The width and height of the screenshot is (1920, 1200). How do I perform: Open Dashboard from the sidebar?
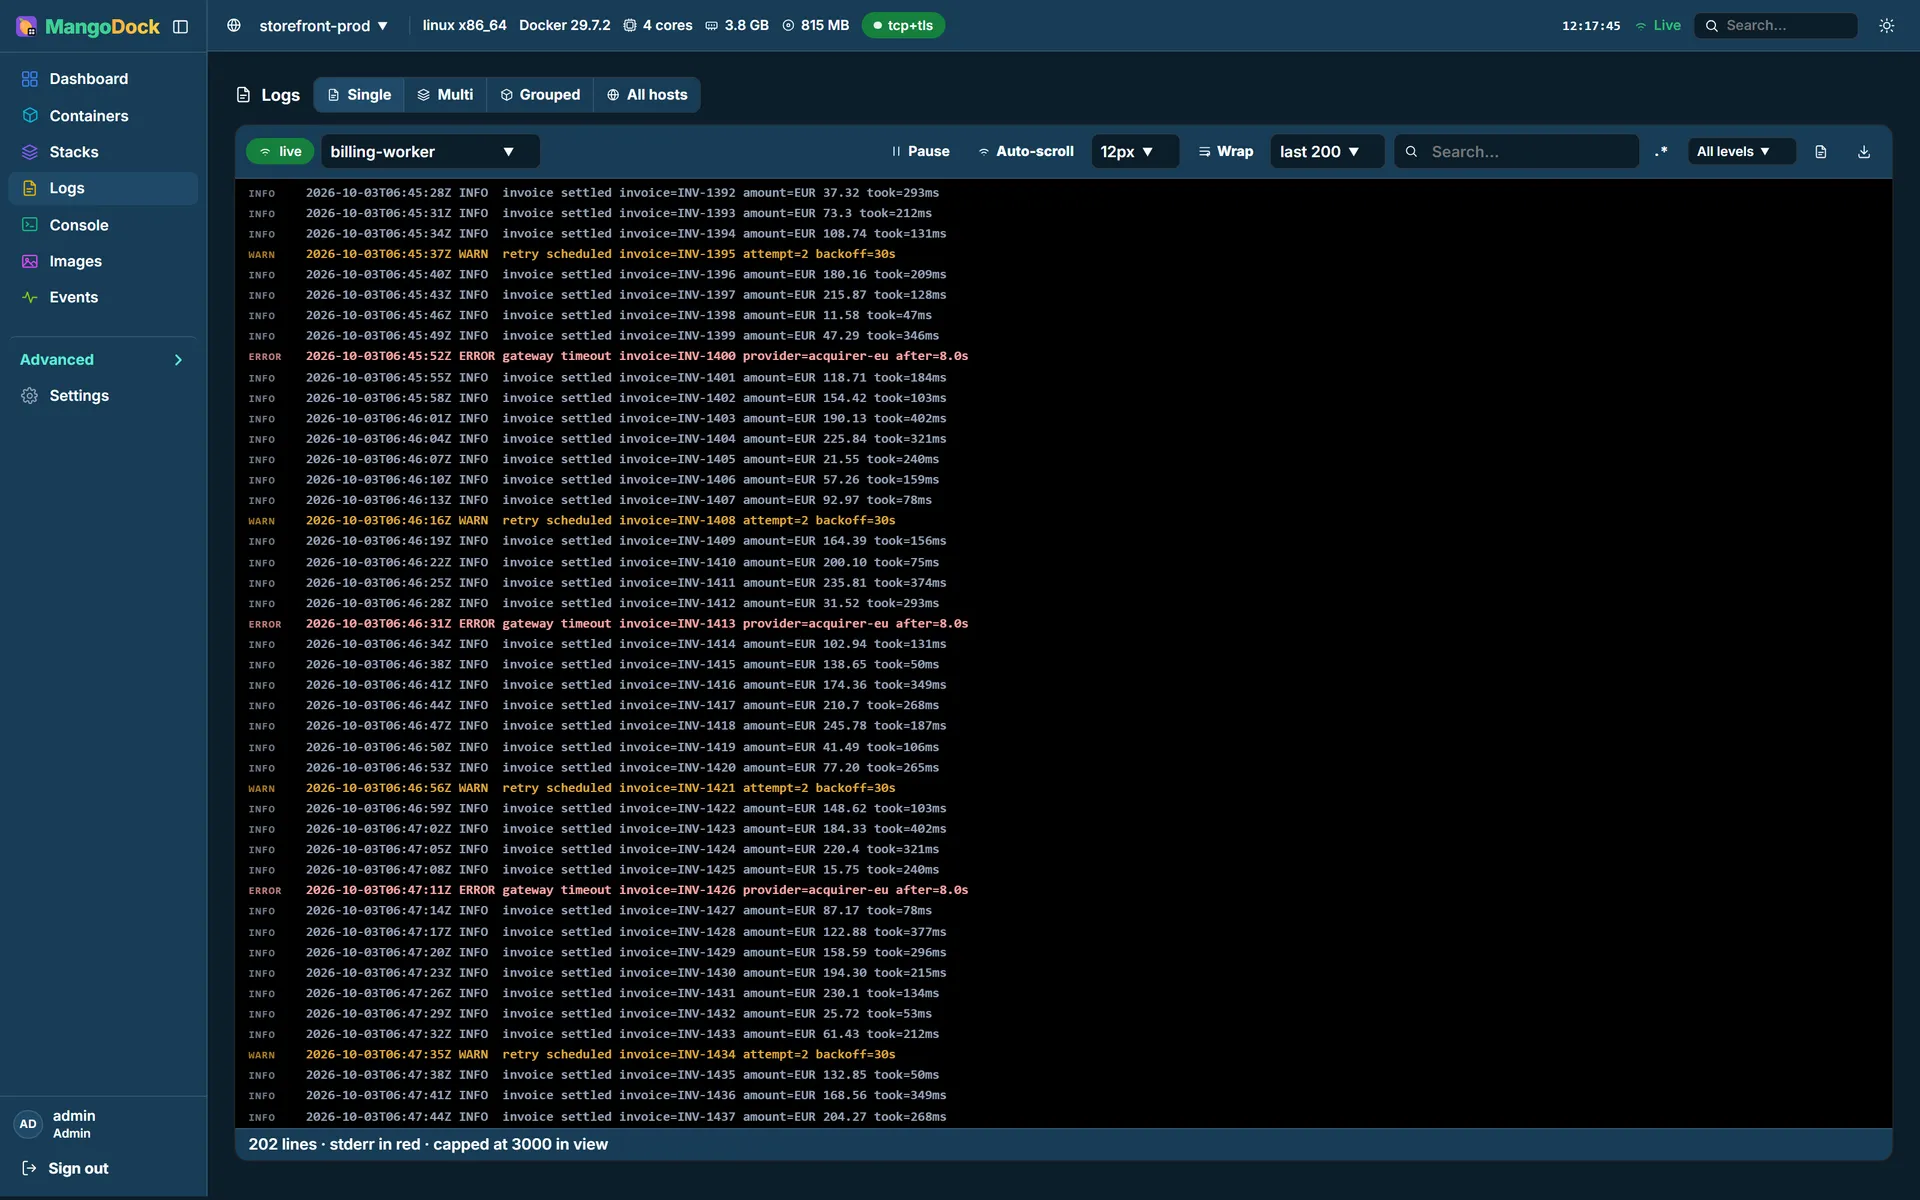point(103,79)
